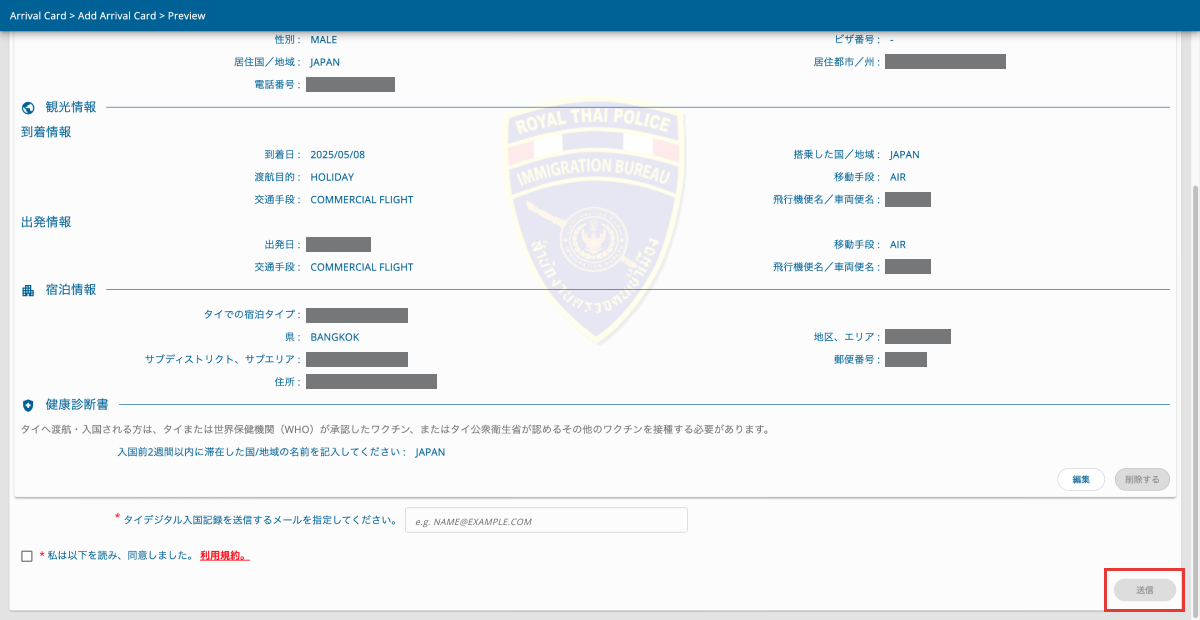Screen dimensions: 1200x620
Task: Click the shield icon beside 健康診断書
Action: tap(28, 404)
